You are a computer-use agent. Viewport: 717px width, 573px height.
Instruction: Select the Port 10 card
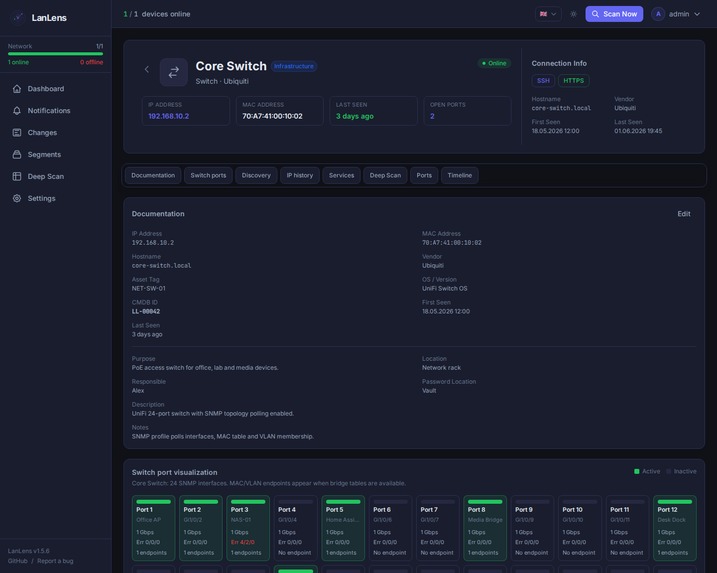580,528
